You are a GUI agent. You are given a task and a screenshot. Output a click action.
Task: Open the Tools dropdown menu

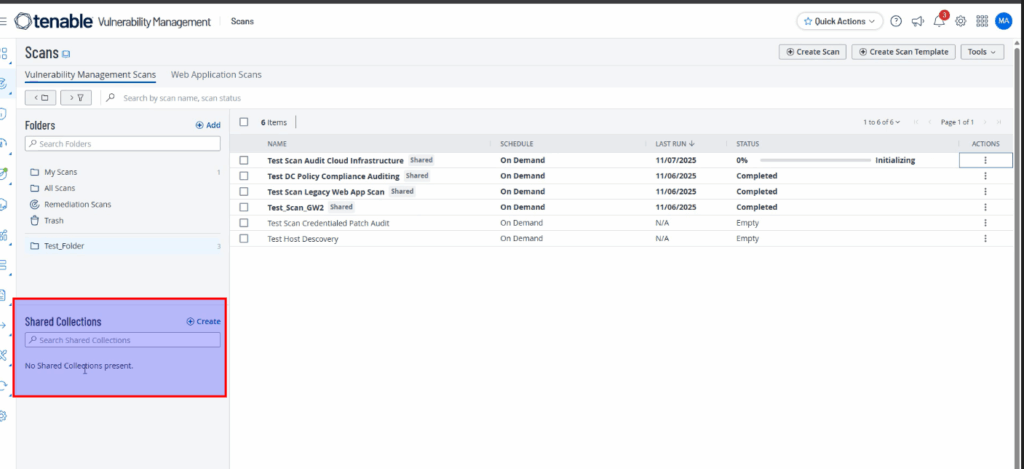[982, 52]
